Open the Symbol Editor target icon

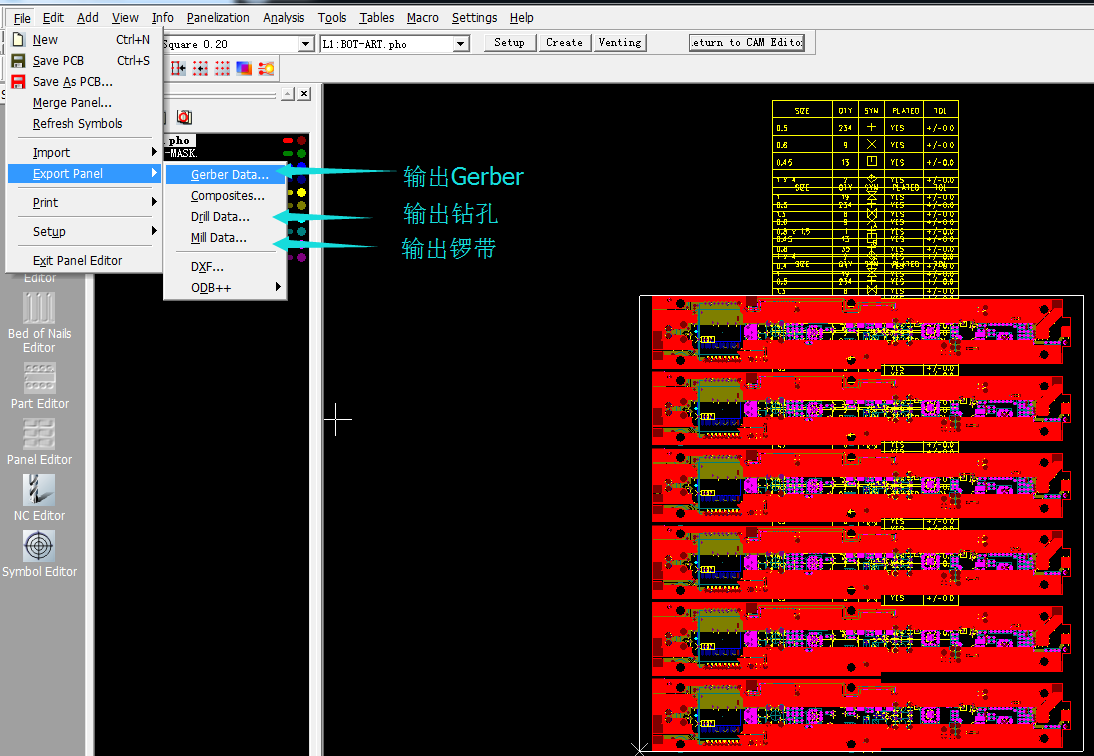[x=39, y=546]
